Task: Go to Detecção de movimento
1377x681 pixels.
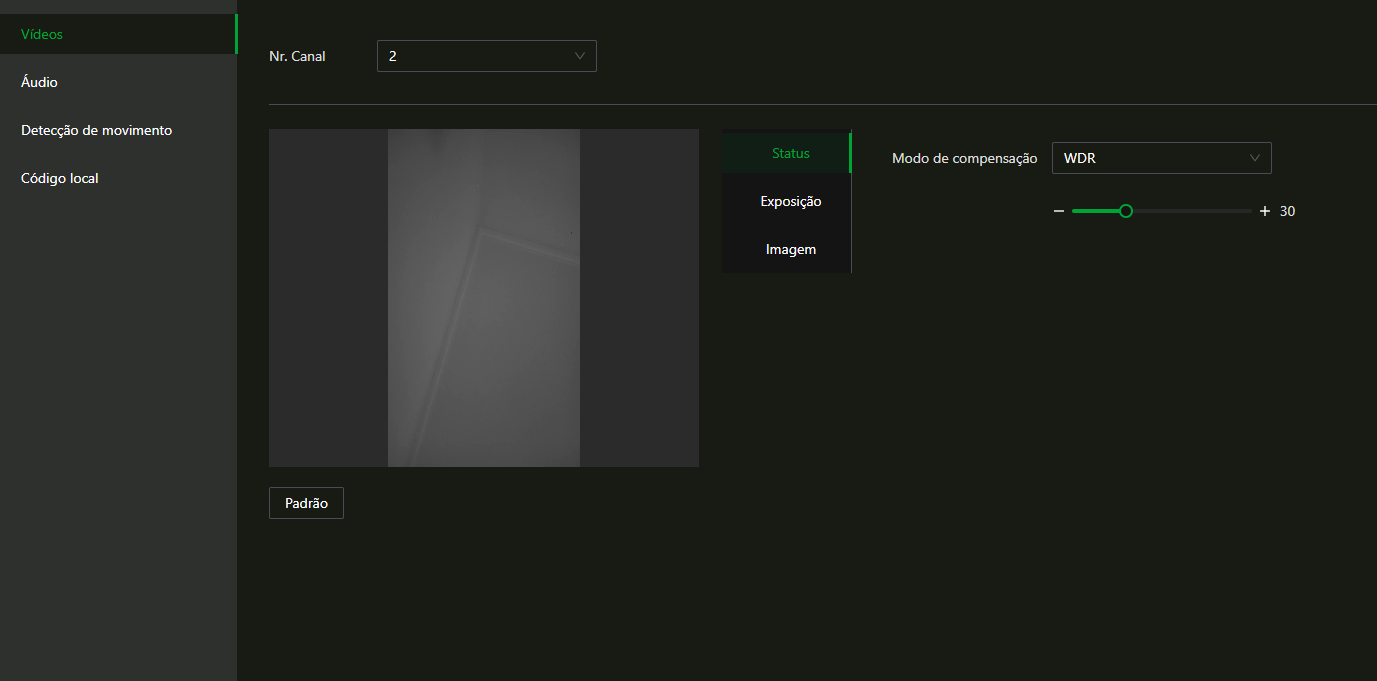Action: [x=118, y=130]
